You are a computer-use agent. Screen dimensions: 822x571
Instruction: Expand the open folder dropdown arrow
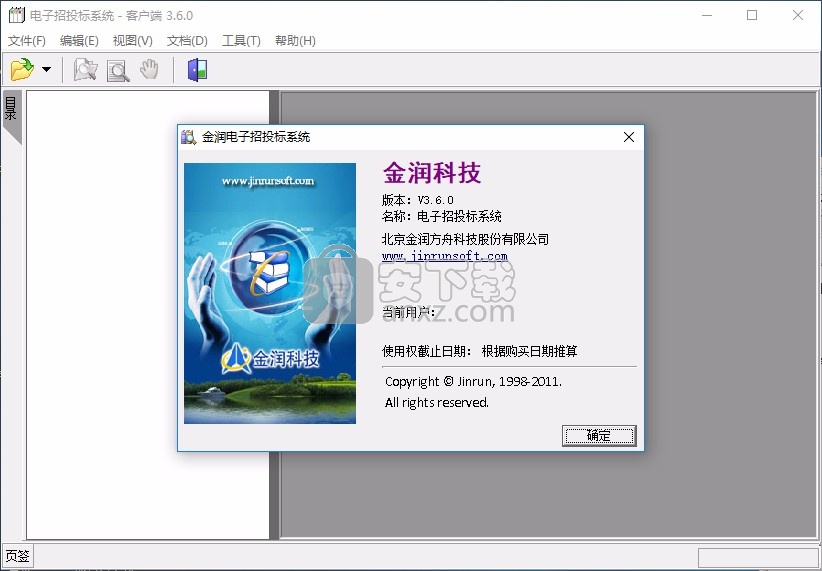47,70
